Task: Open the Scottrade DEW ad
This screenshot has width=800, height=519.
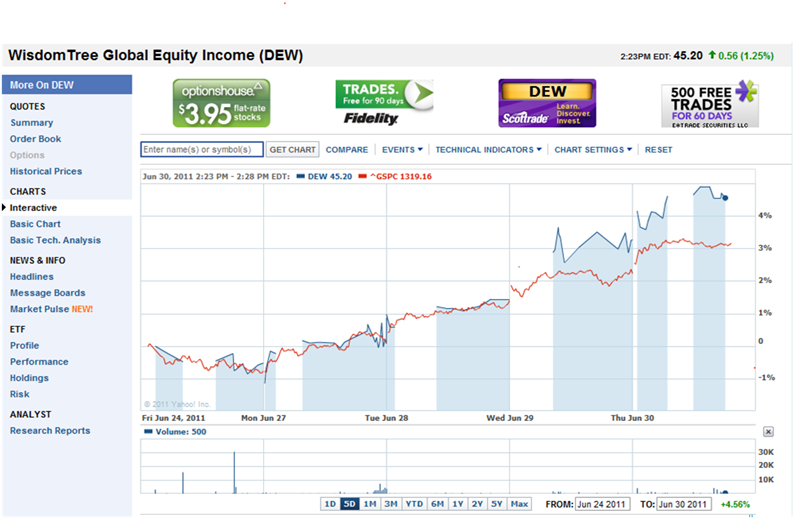Action: point(547,103)
